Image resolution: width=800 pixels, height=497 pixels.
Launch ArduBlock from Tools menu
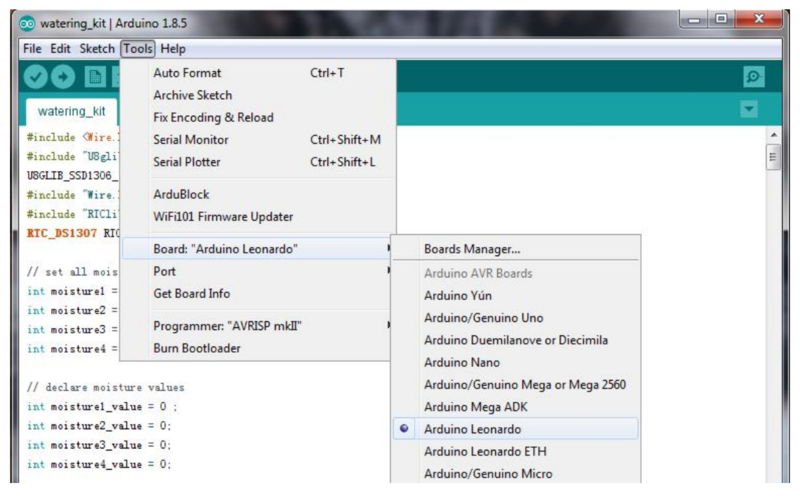click(x=258, y=194)
